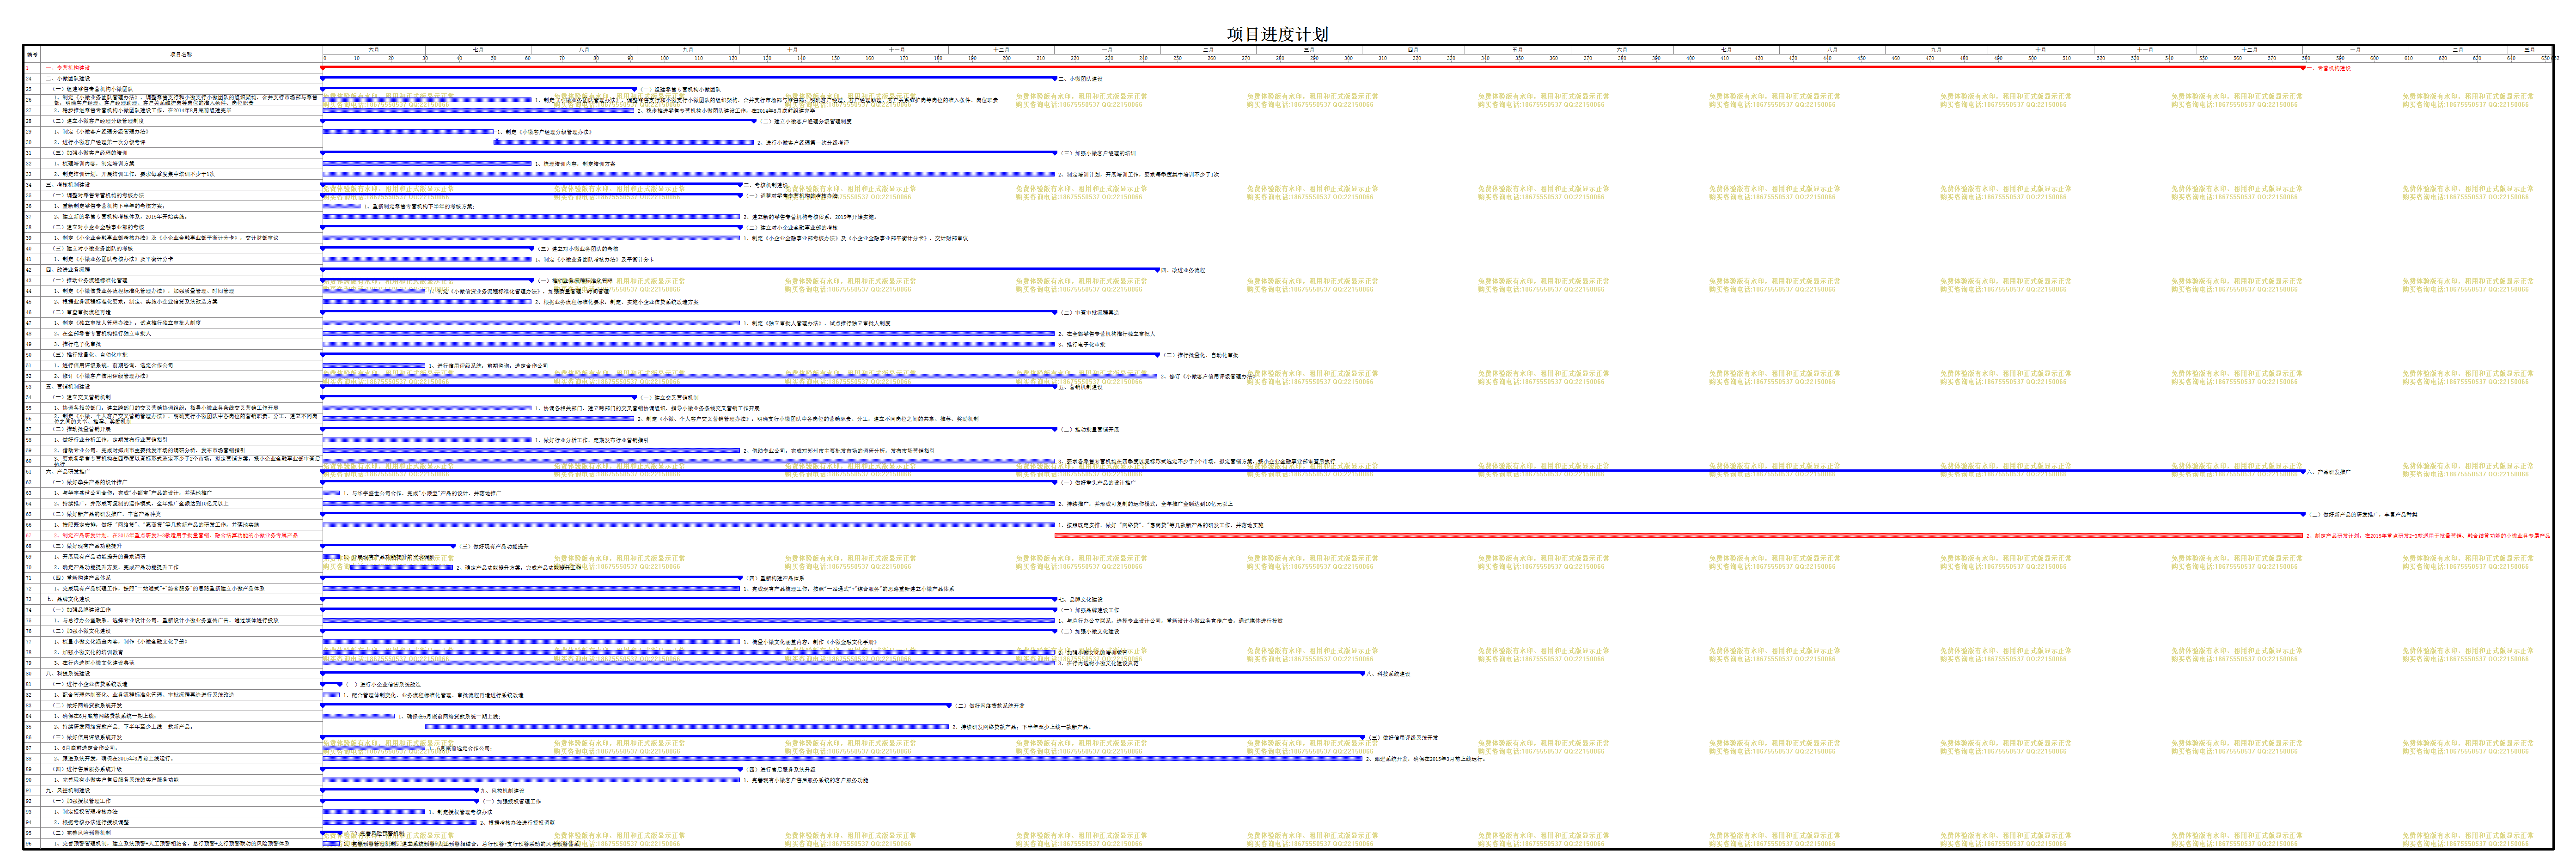This screenshot has width=2576, height=851.
Task: Click the 四月 month header in the timeline
Action: pos(1413,49)
